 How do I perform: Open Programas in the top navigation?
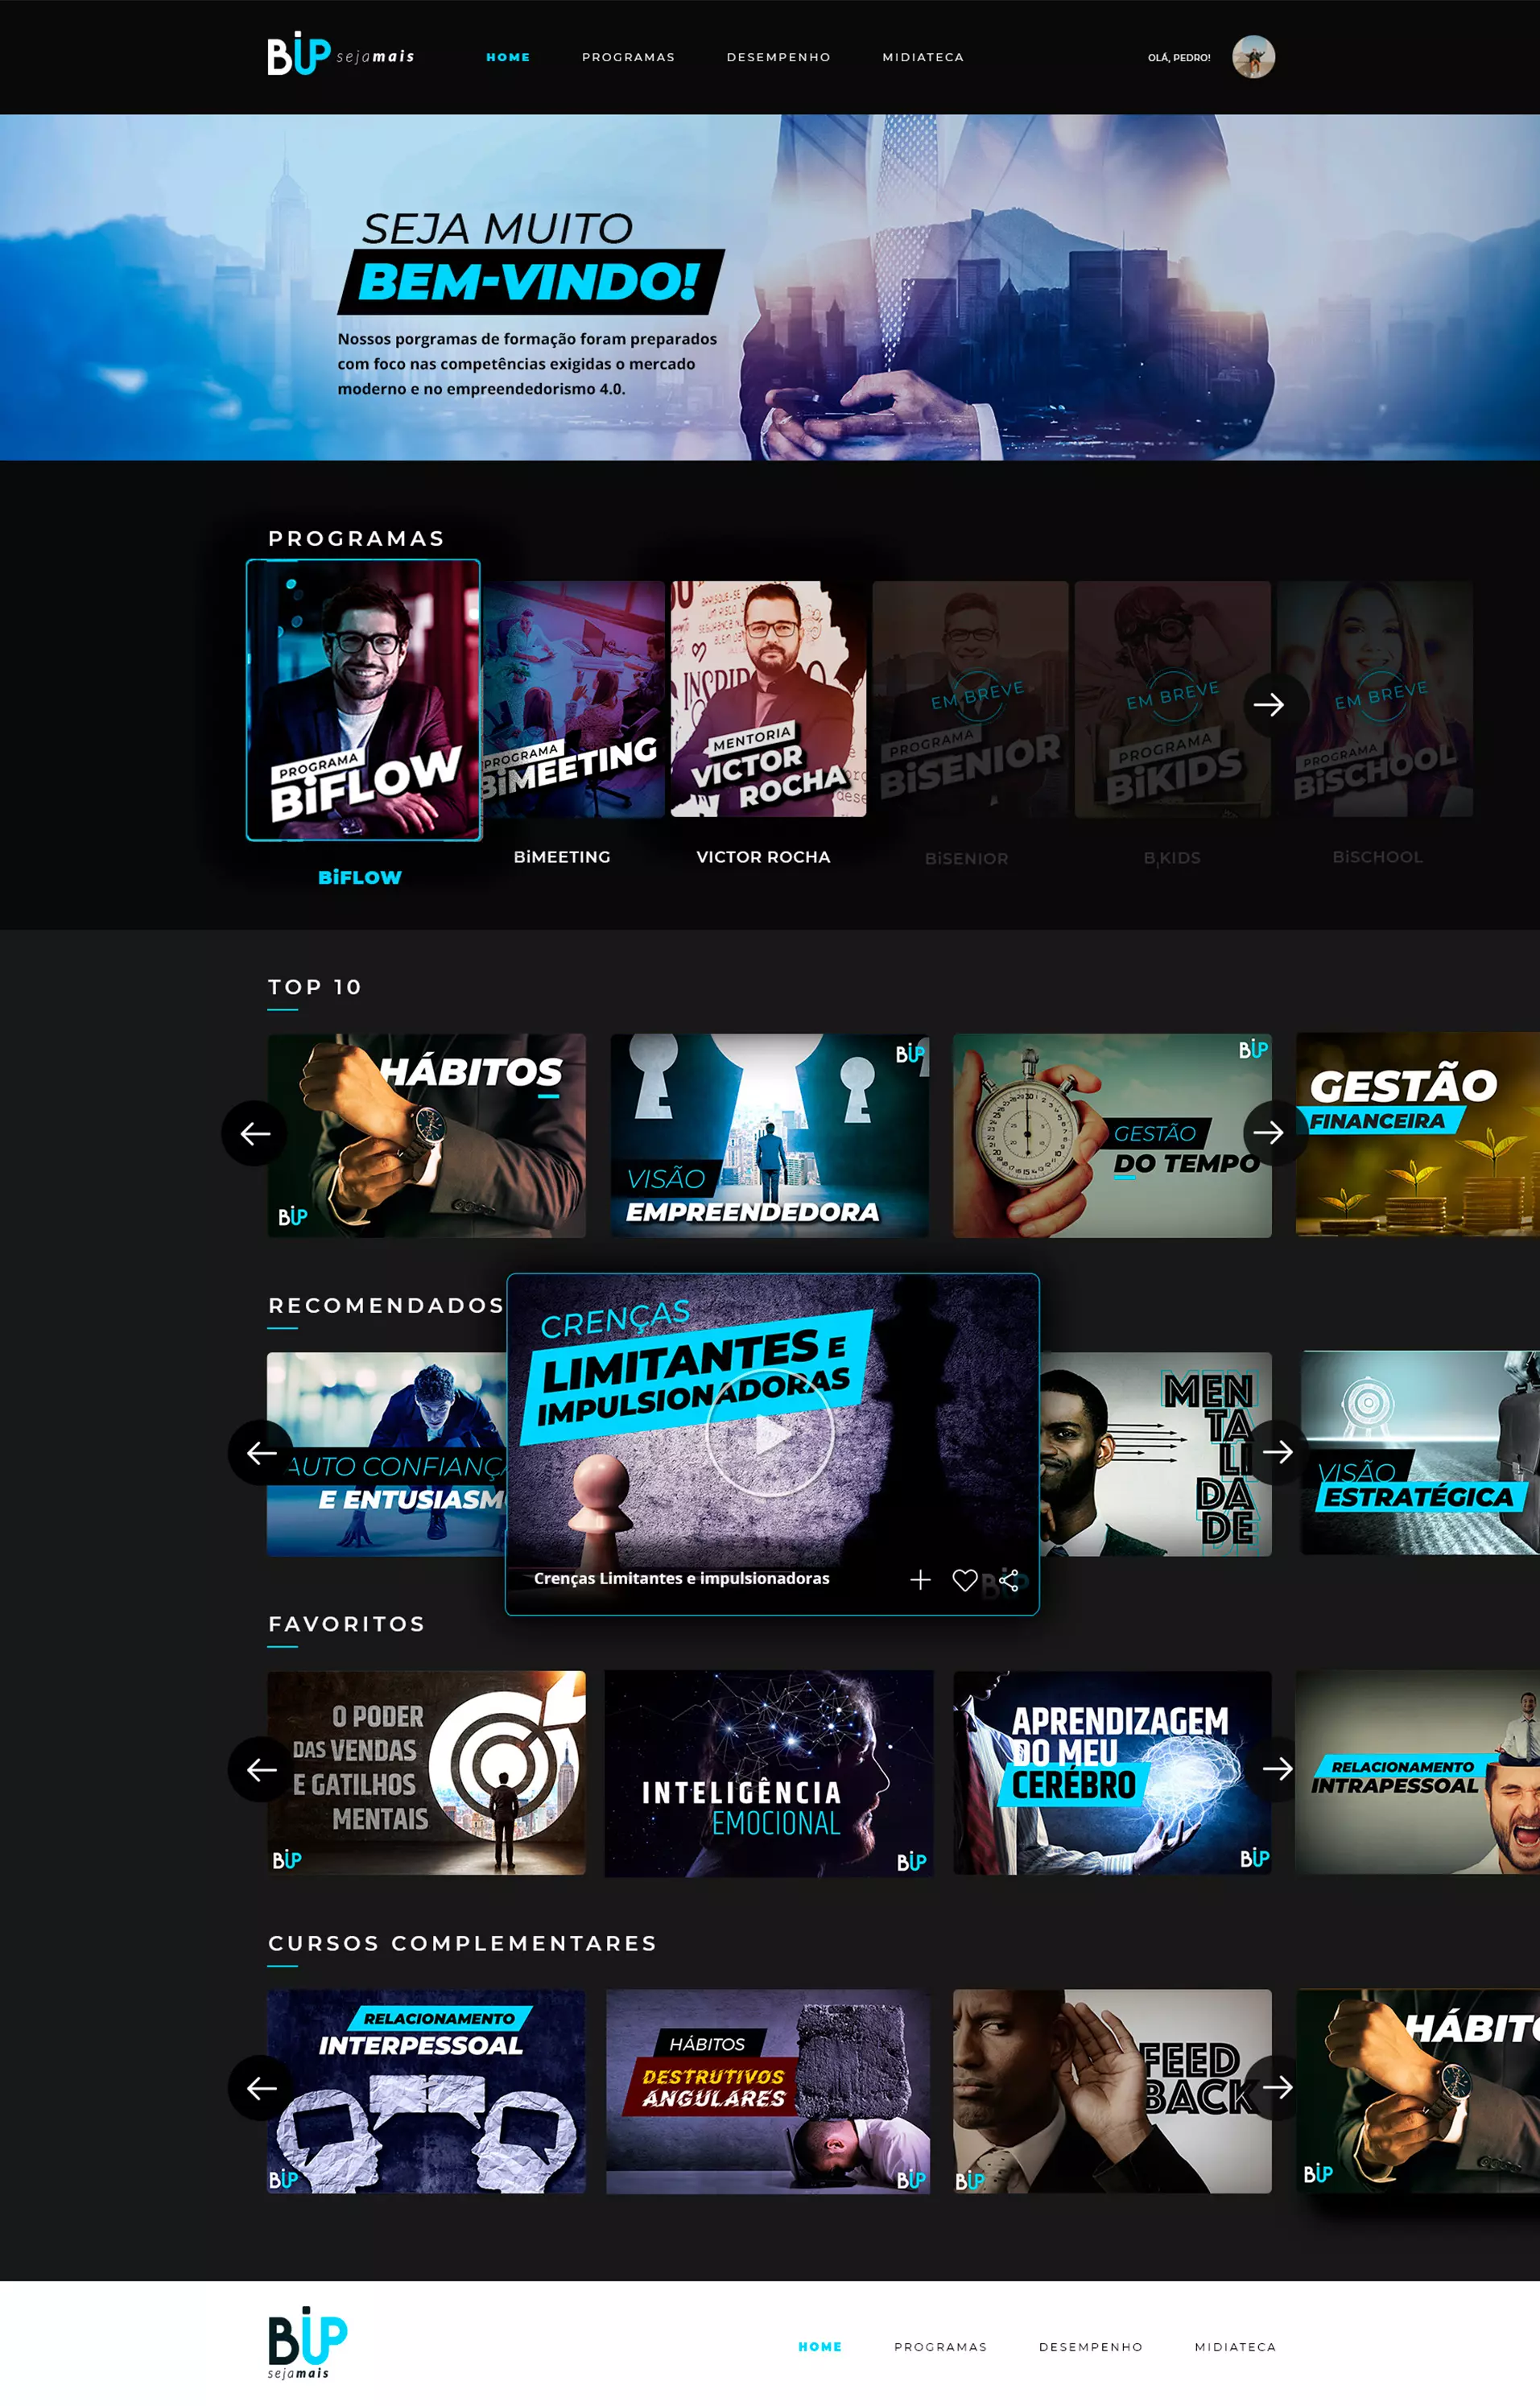[628, 57]
